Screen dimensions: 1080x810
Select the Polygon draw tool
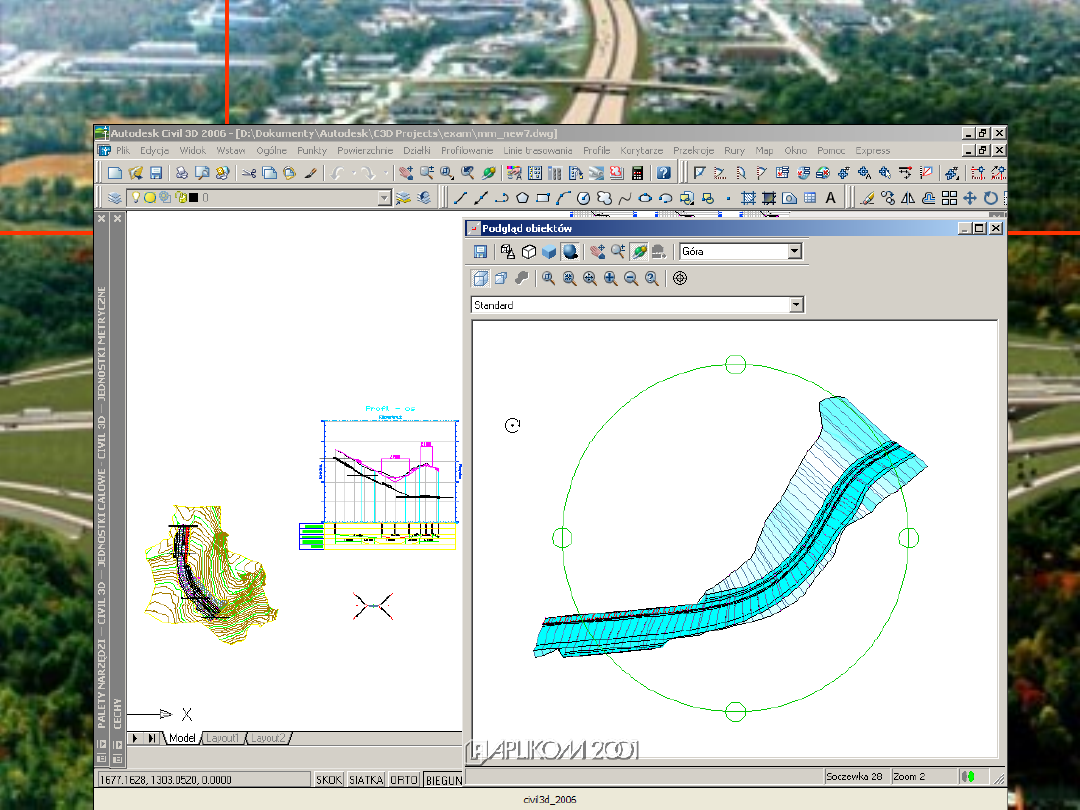(x=522, y=198)
